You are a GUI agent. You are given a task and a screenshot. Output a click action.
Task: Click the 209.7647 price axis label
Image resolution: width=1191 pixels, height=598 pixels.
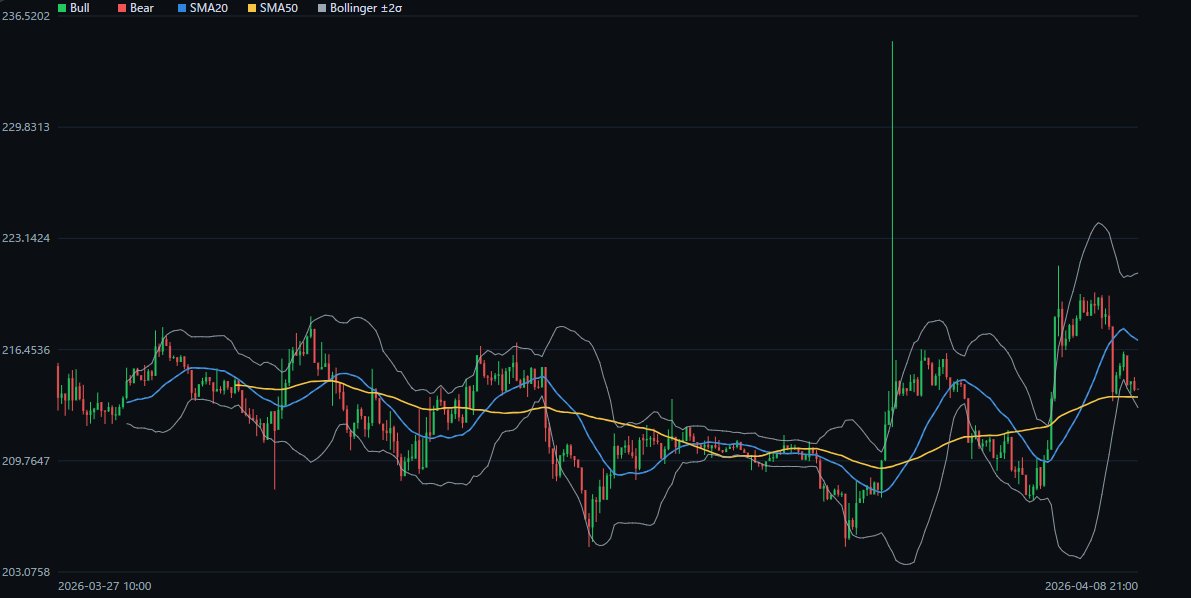click(x=27, y=461)
